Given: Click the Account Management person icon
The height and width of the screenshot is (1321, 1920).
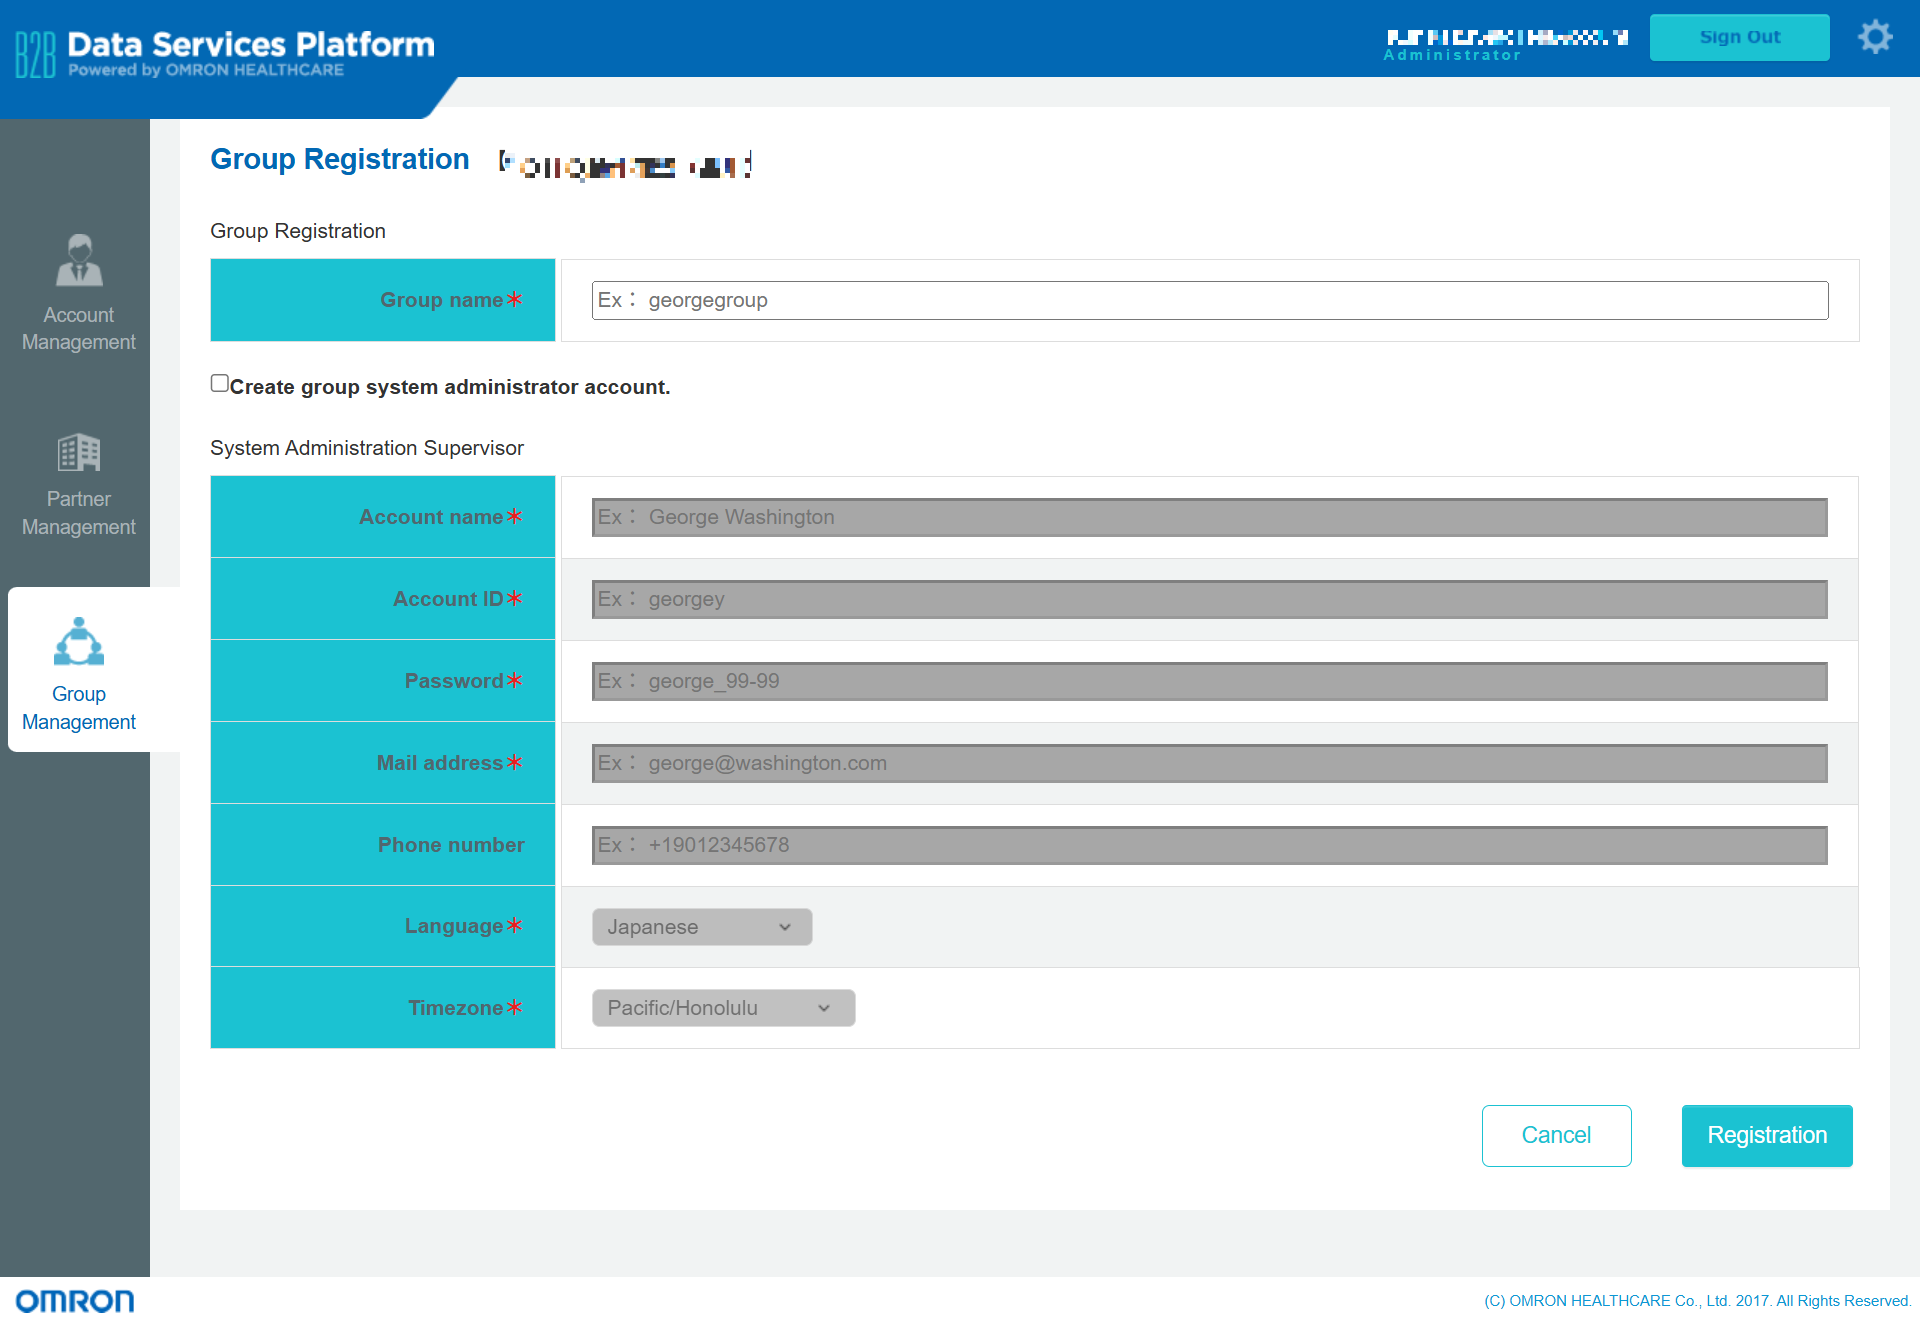Looking at the screenshot, I should pos(79,260).
